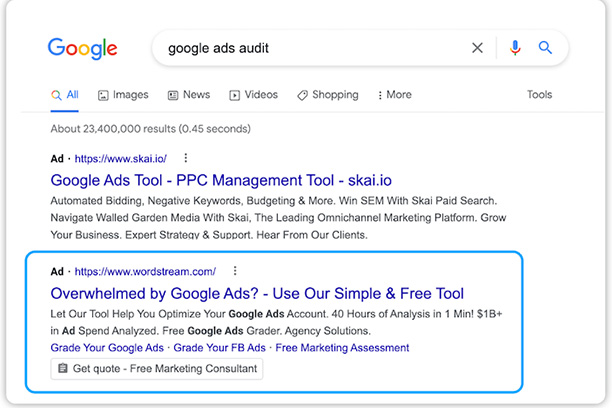Open the https://www.skai.io/ ad URL
Screen dimensions: 612x408
click(x=121, y=159)
